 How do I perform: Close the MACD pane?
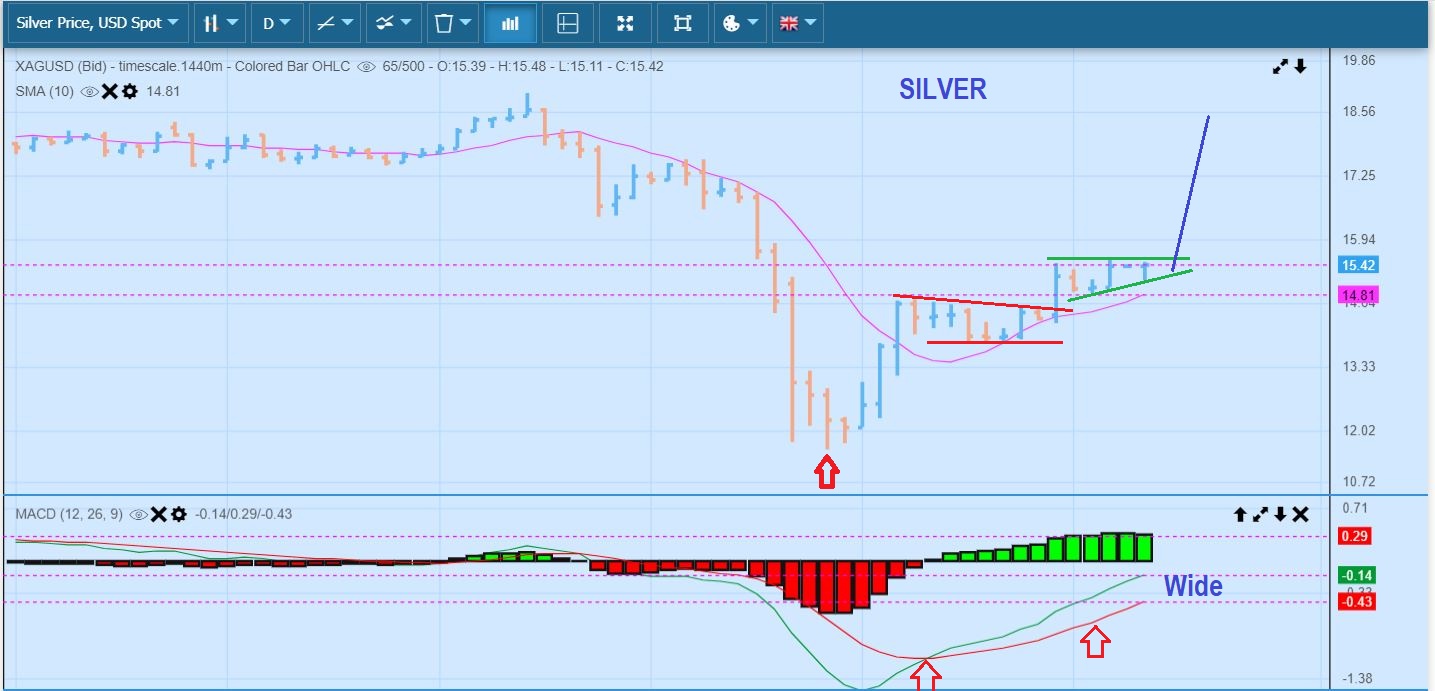[x=1300, y=514]
